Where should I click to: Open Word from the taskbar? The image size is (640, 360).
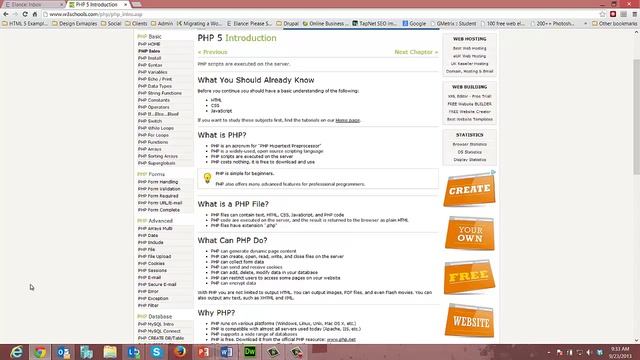click(x=227, y=352)
